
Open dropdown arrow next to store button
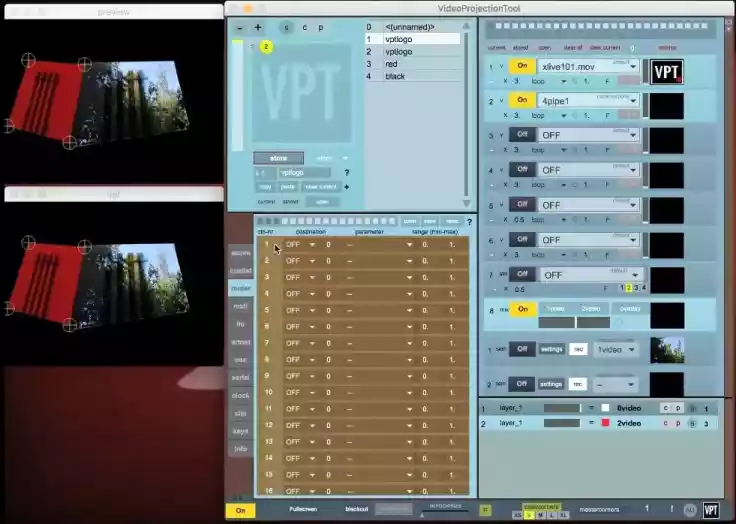click(x=345, y=158)
